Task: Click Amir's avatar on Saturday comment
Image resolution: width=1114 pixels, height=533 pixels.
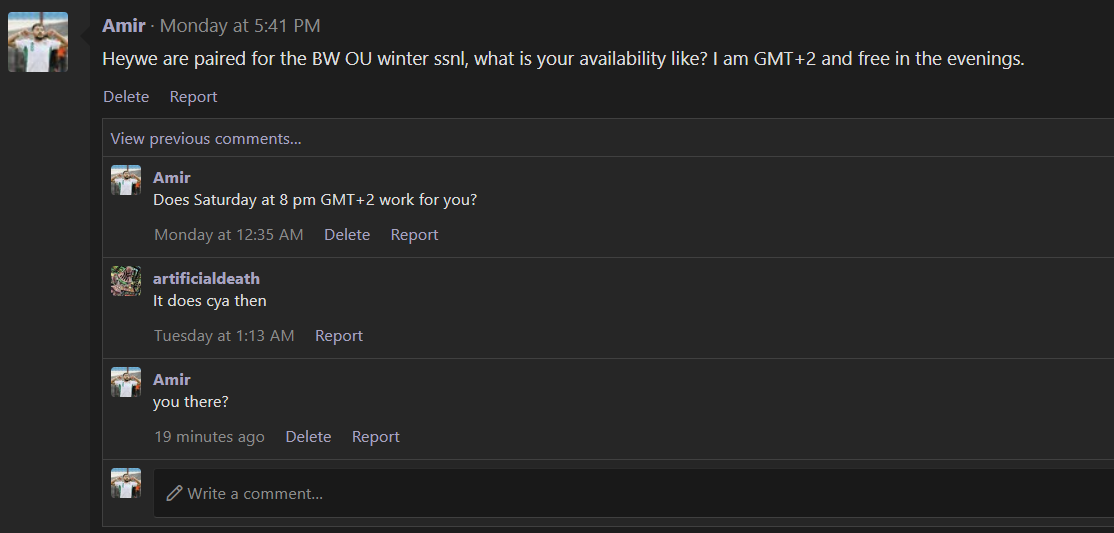Action: click(126, 181)
